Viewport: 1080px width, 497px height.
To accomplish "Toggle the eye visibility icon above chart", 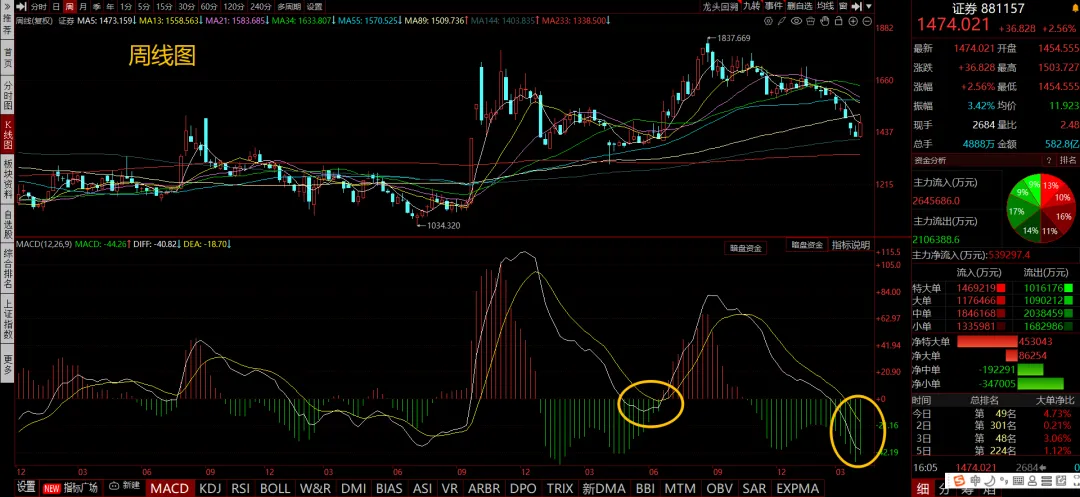I will tap(796, 21).
